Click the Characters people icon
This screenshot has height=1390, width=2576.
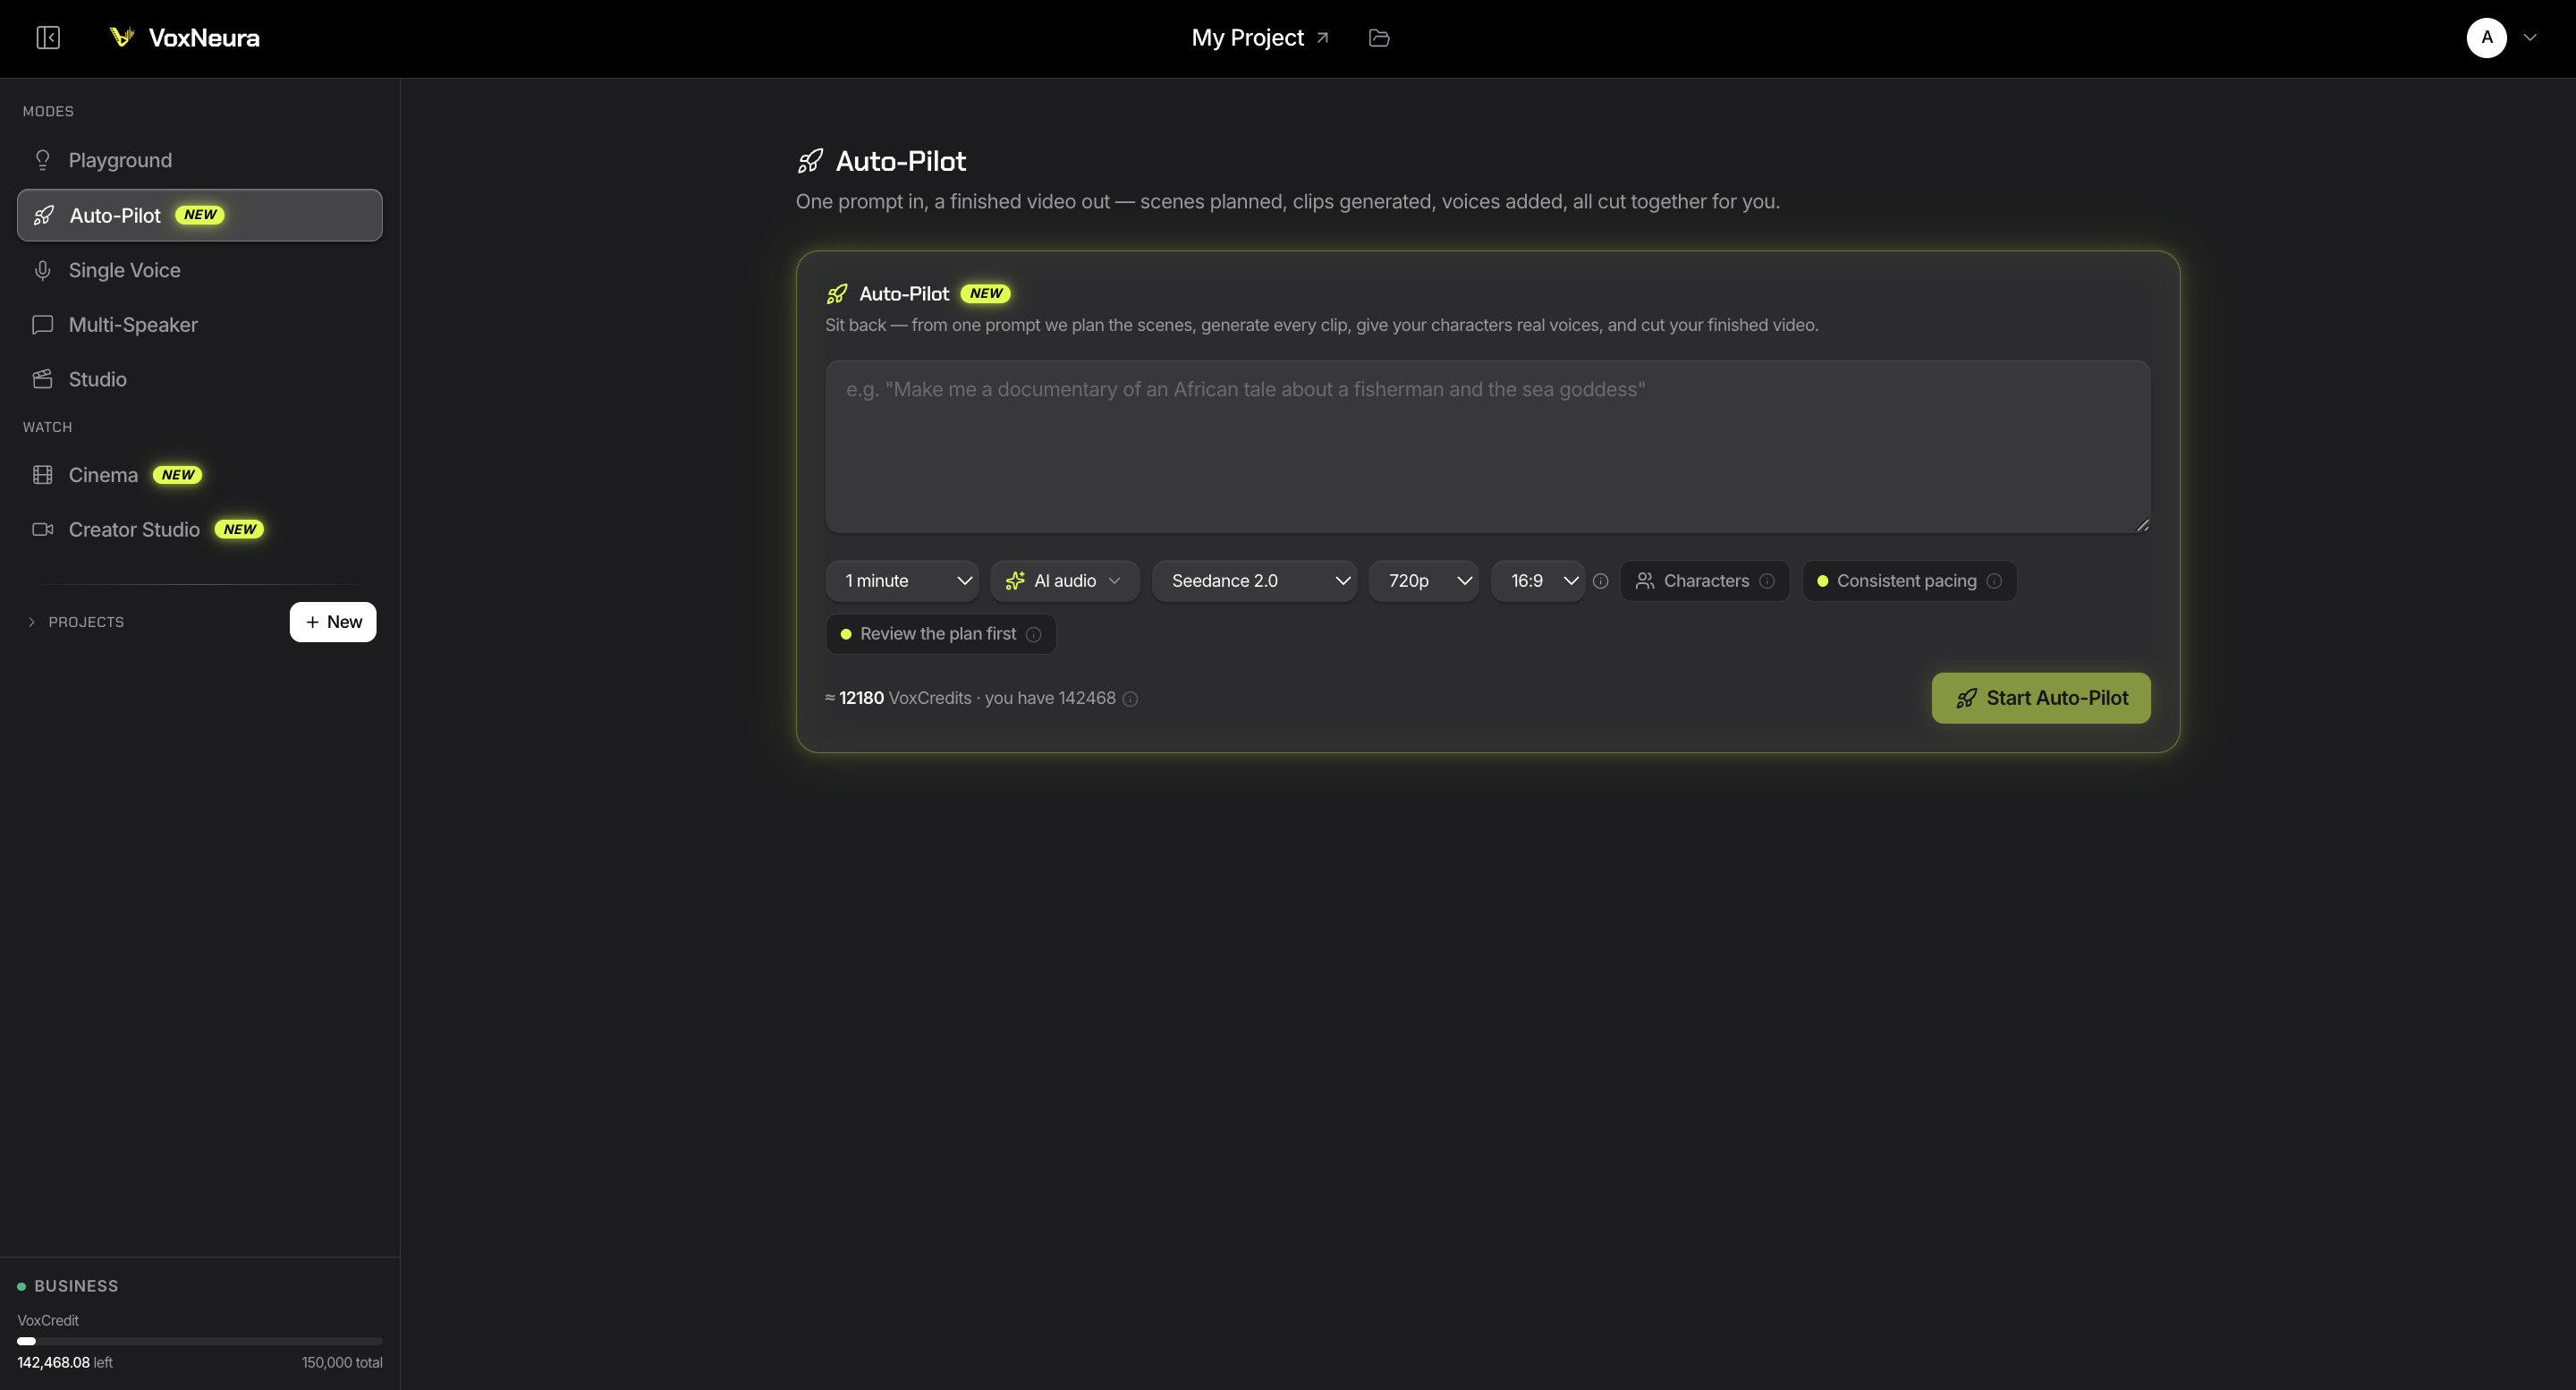[x=1644, y=581]
